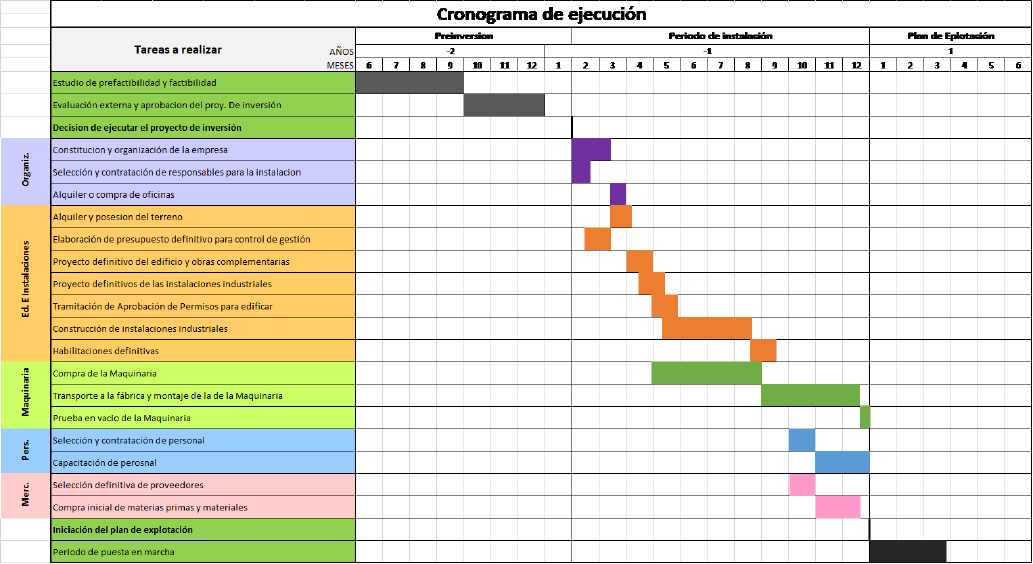Select 'Selección y contratación de personal' task
Screen dimensions: 1033x564
click(x=203, y=440)
